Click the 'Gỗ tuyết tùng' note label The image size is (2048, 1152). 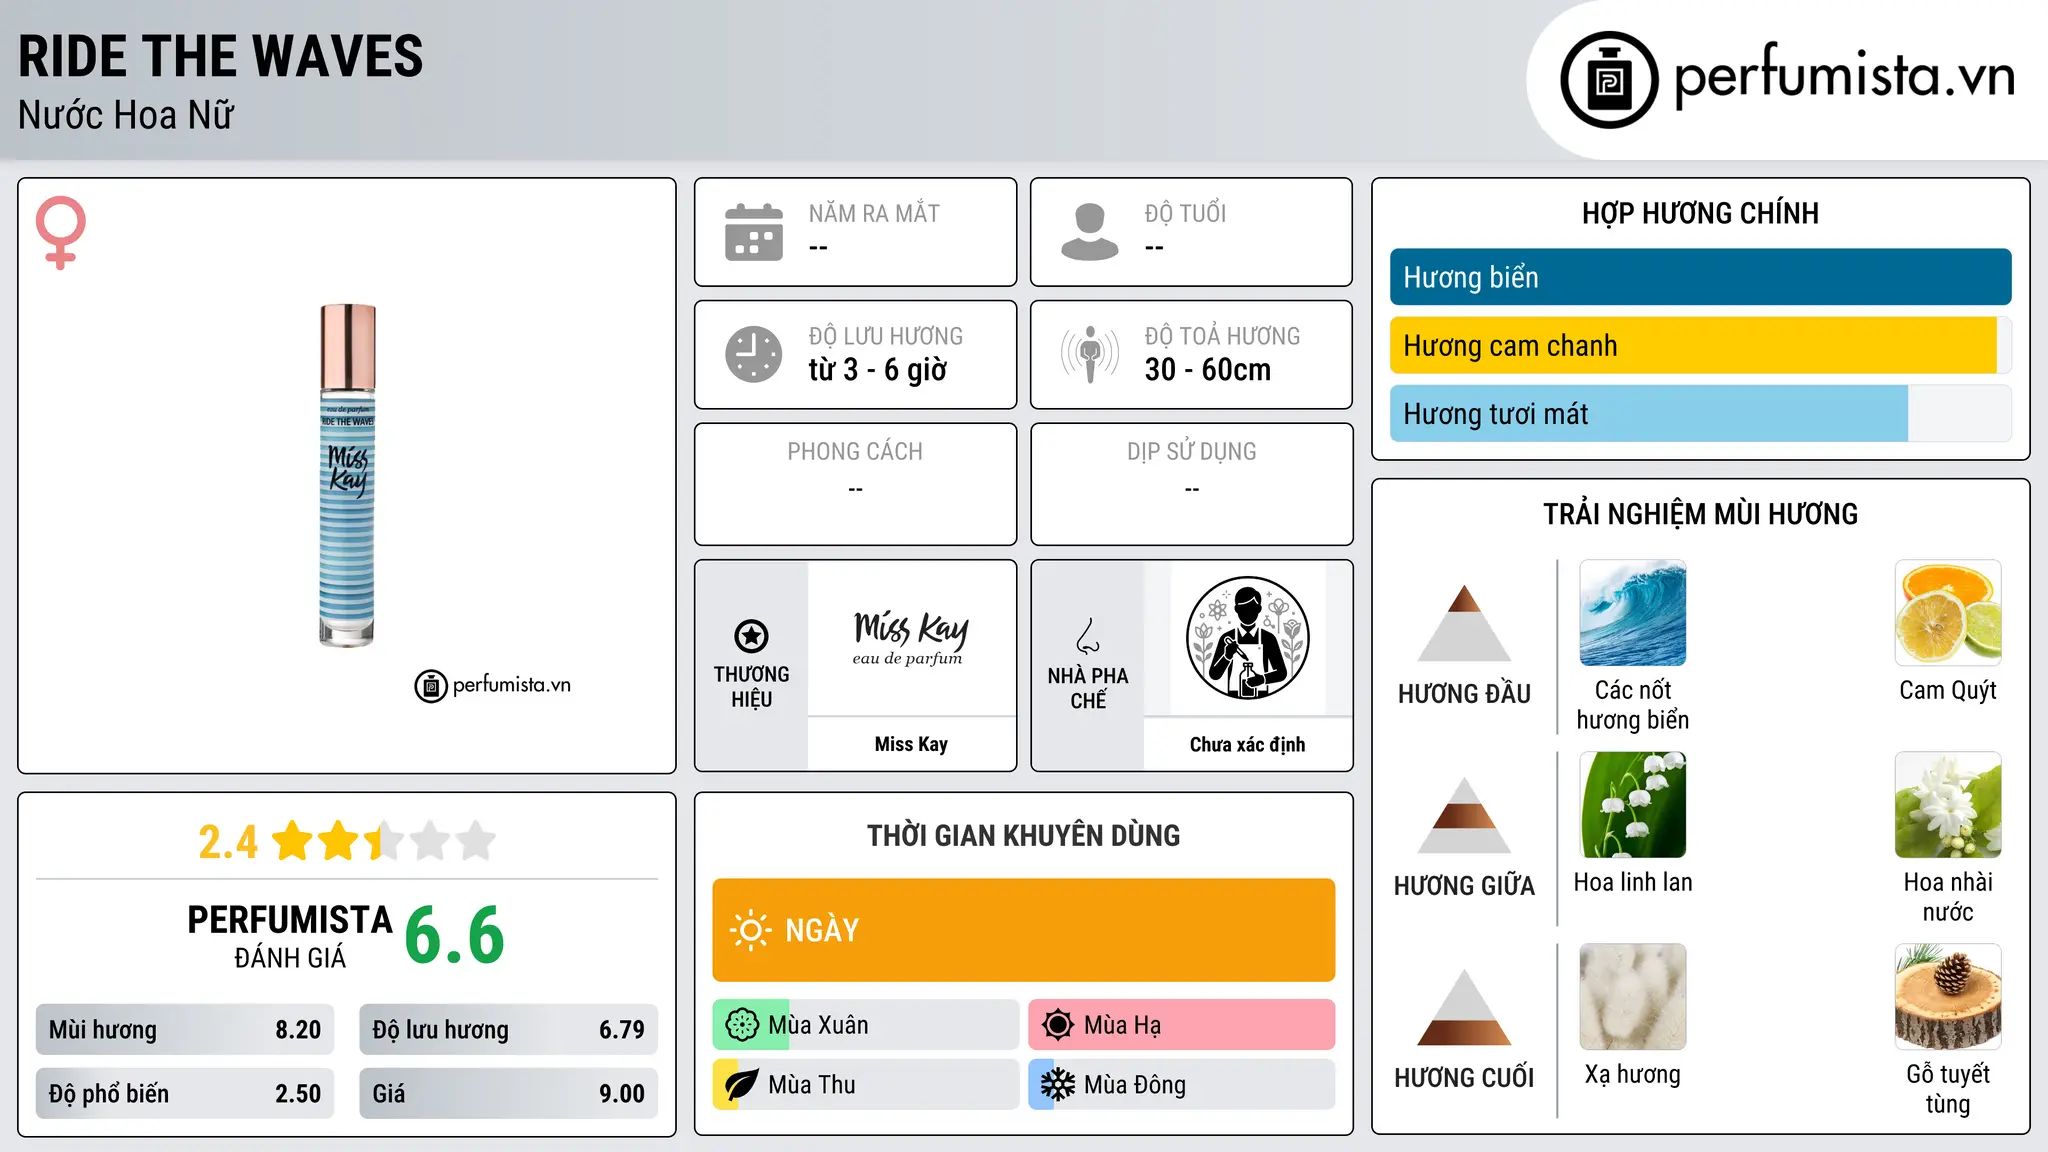[x=1948, y=1089]
